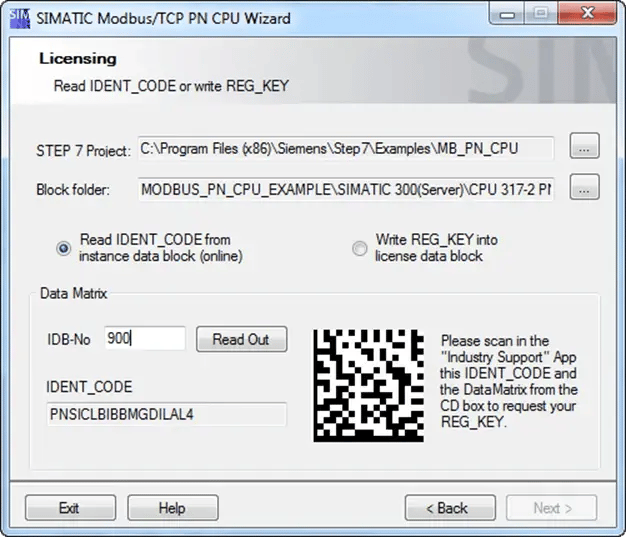Click 'Read IDENT_CODE or write REG_KEY' subtitle
Screen dimensions: 626x537
click(x=171, y=86)
